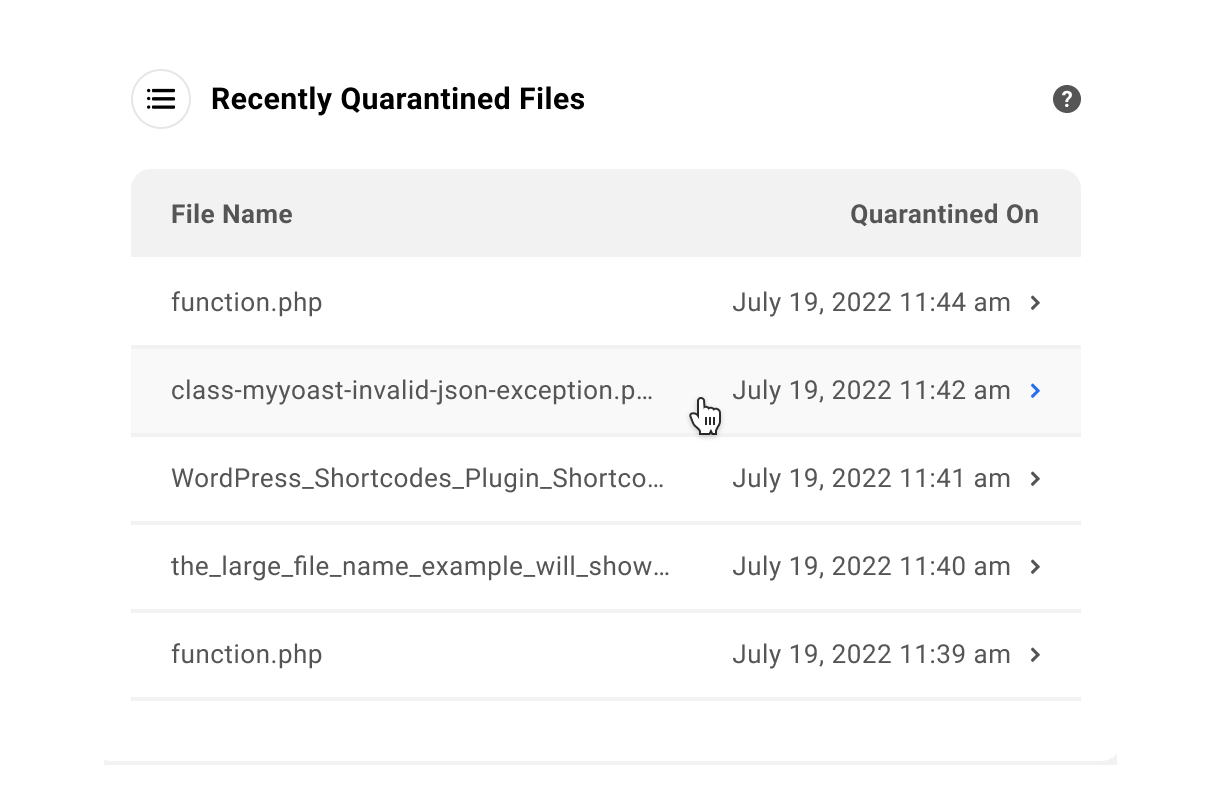Viewport: 1220px width, 812px height.
Task: Click the July 19, 2022 11:39 am date
Action: point(870,654)
